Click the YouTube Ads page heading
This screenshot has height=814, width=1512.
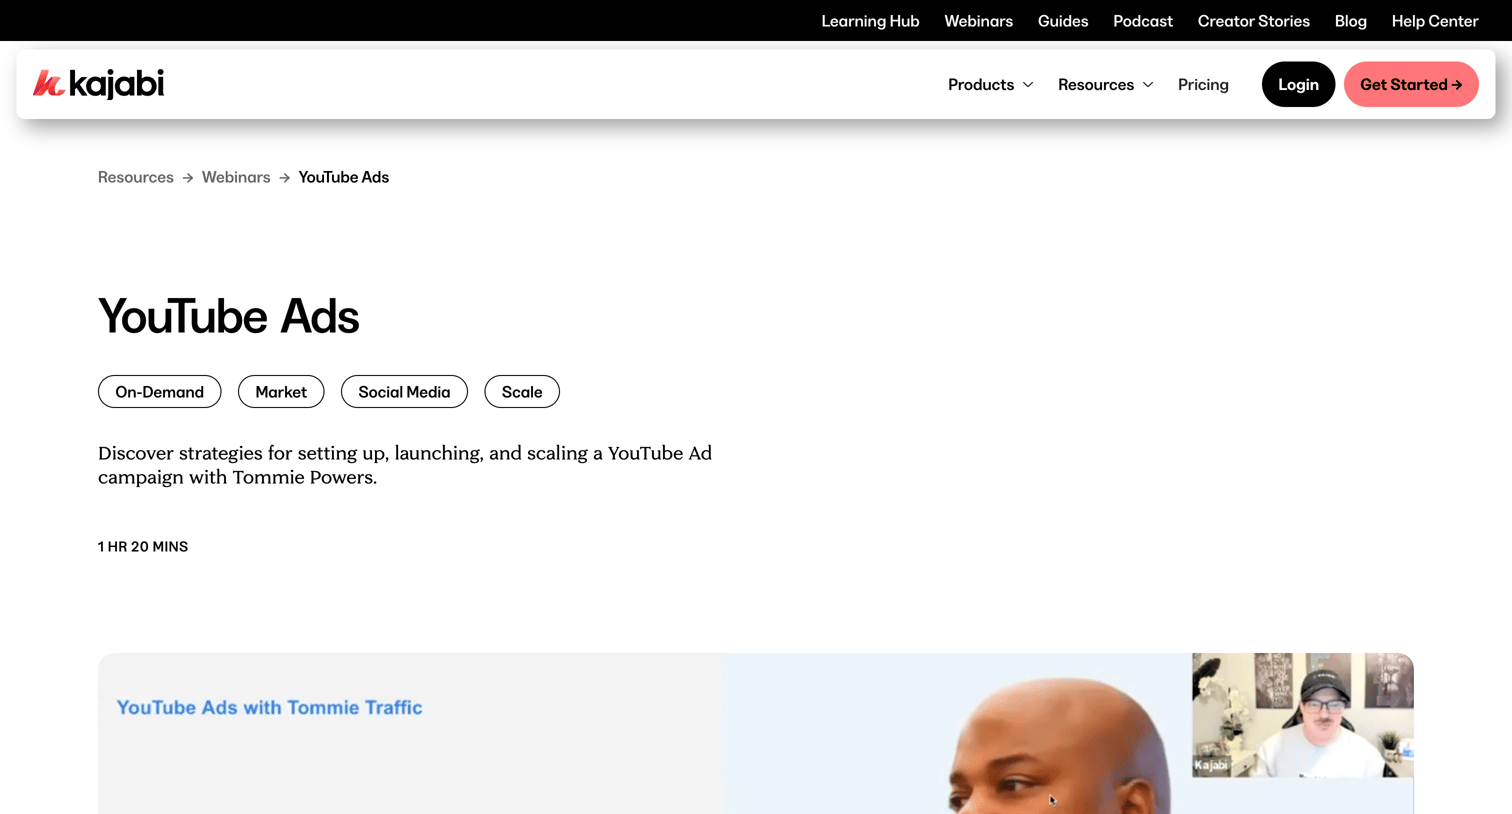228,317
